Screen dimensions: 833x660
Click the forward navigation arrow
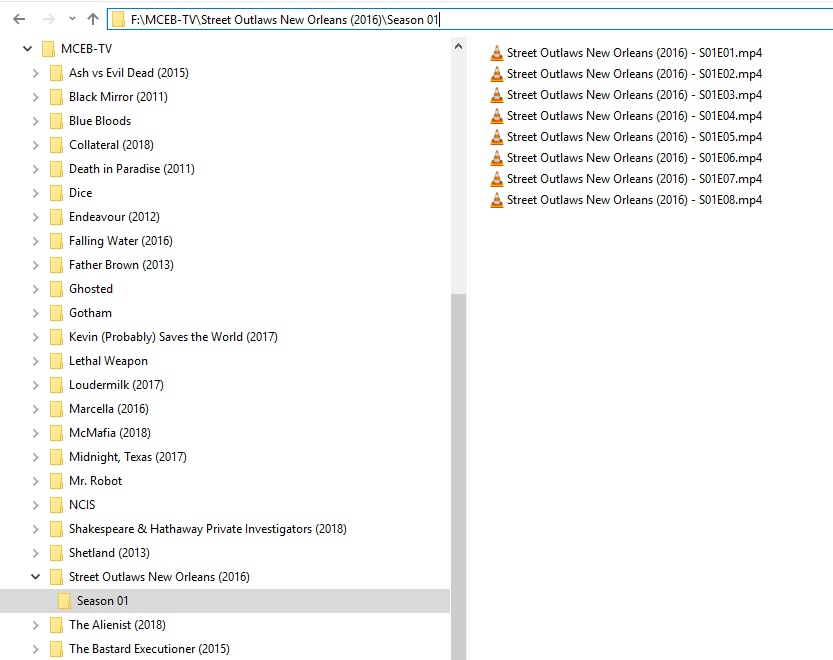[48, 20]
